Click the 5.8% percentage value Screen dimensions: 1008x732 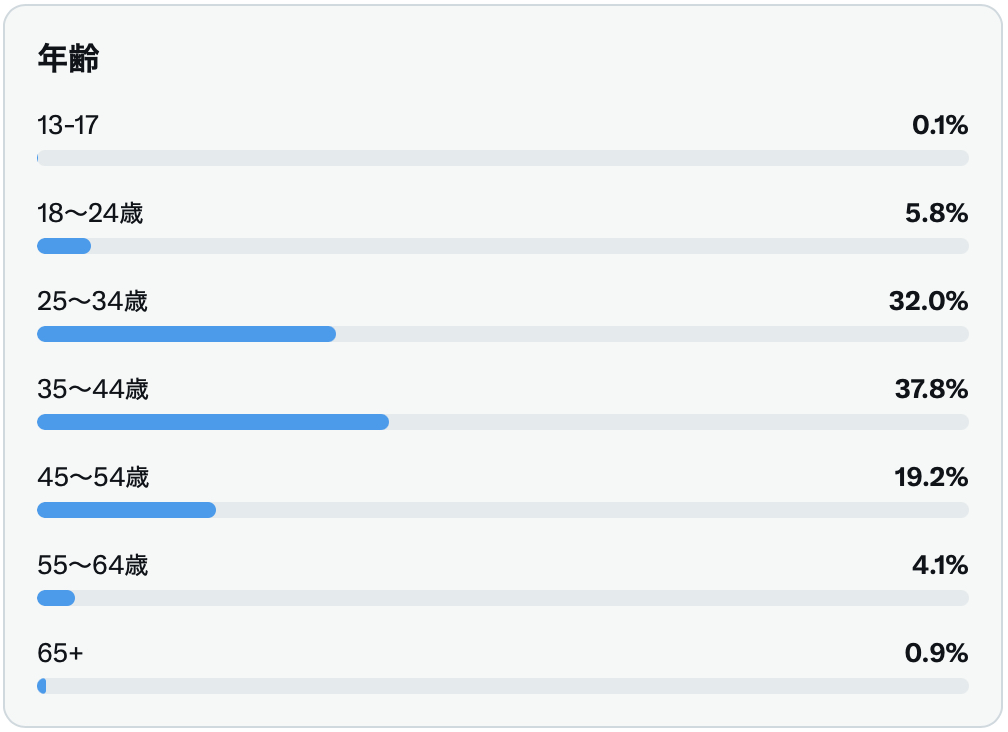[937, 213]
